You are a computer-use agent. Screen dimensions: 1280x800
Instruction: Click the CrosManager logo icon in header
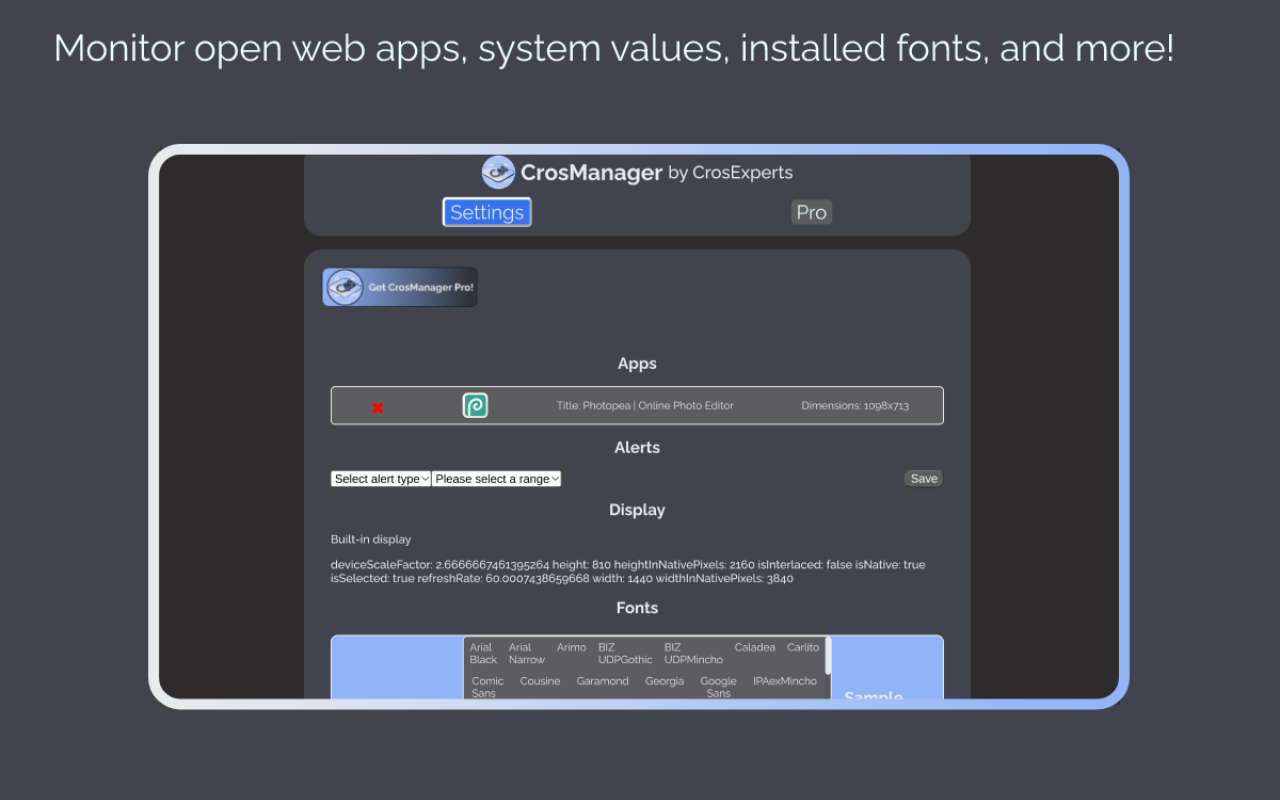tap(498, 172)
